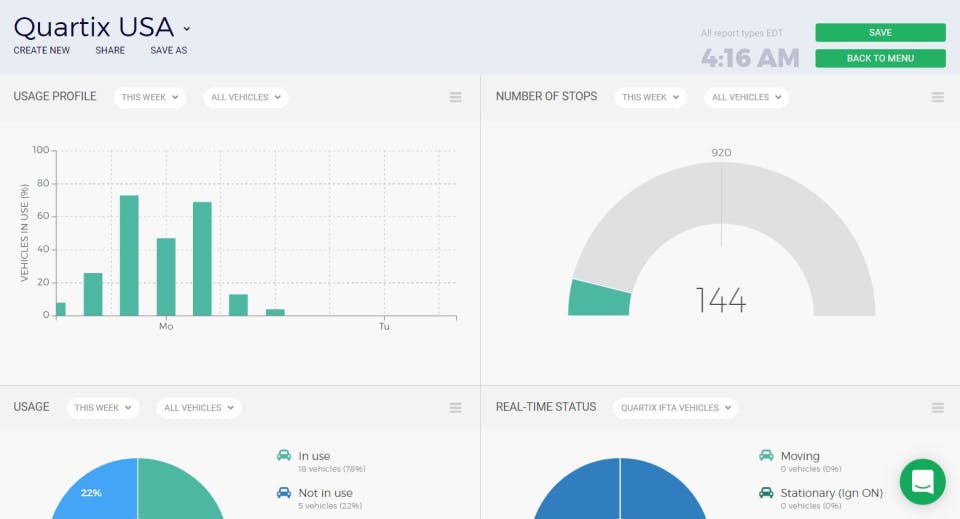Click the Moving vehicle car icon

point(766,455)
